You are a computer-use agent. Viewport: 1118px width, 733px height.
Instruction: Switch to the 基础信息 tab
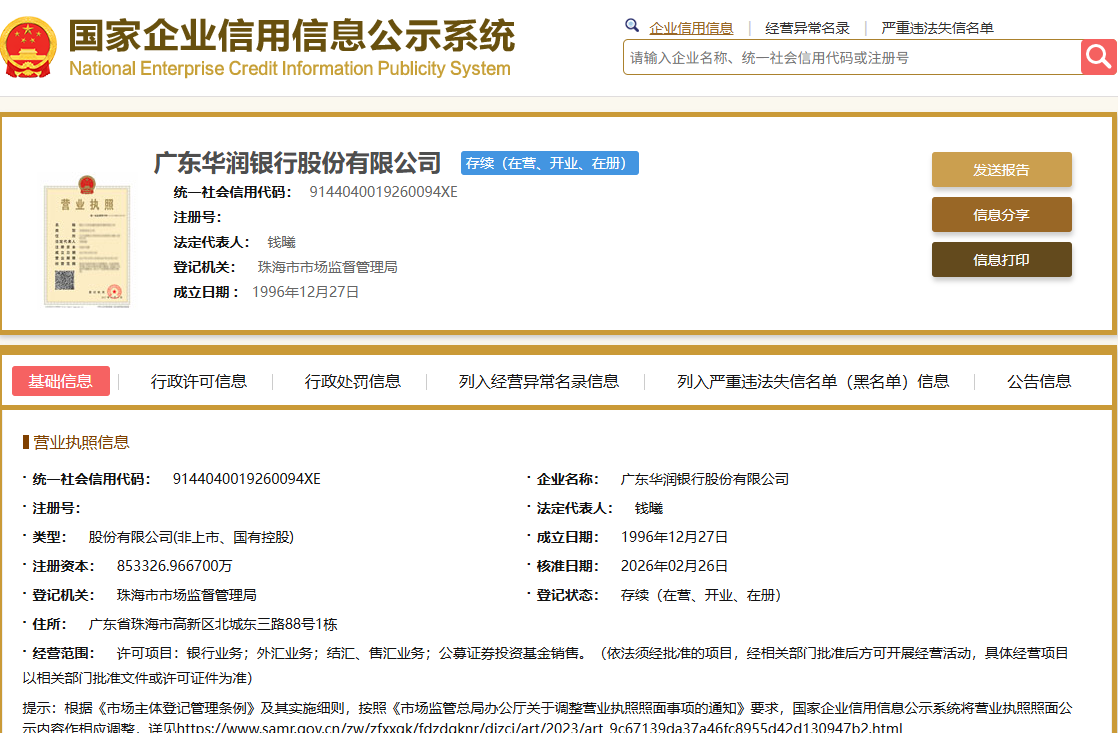61,381
